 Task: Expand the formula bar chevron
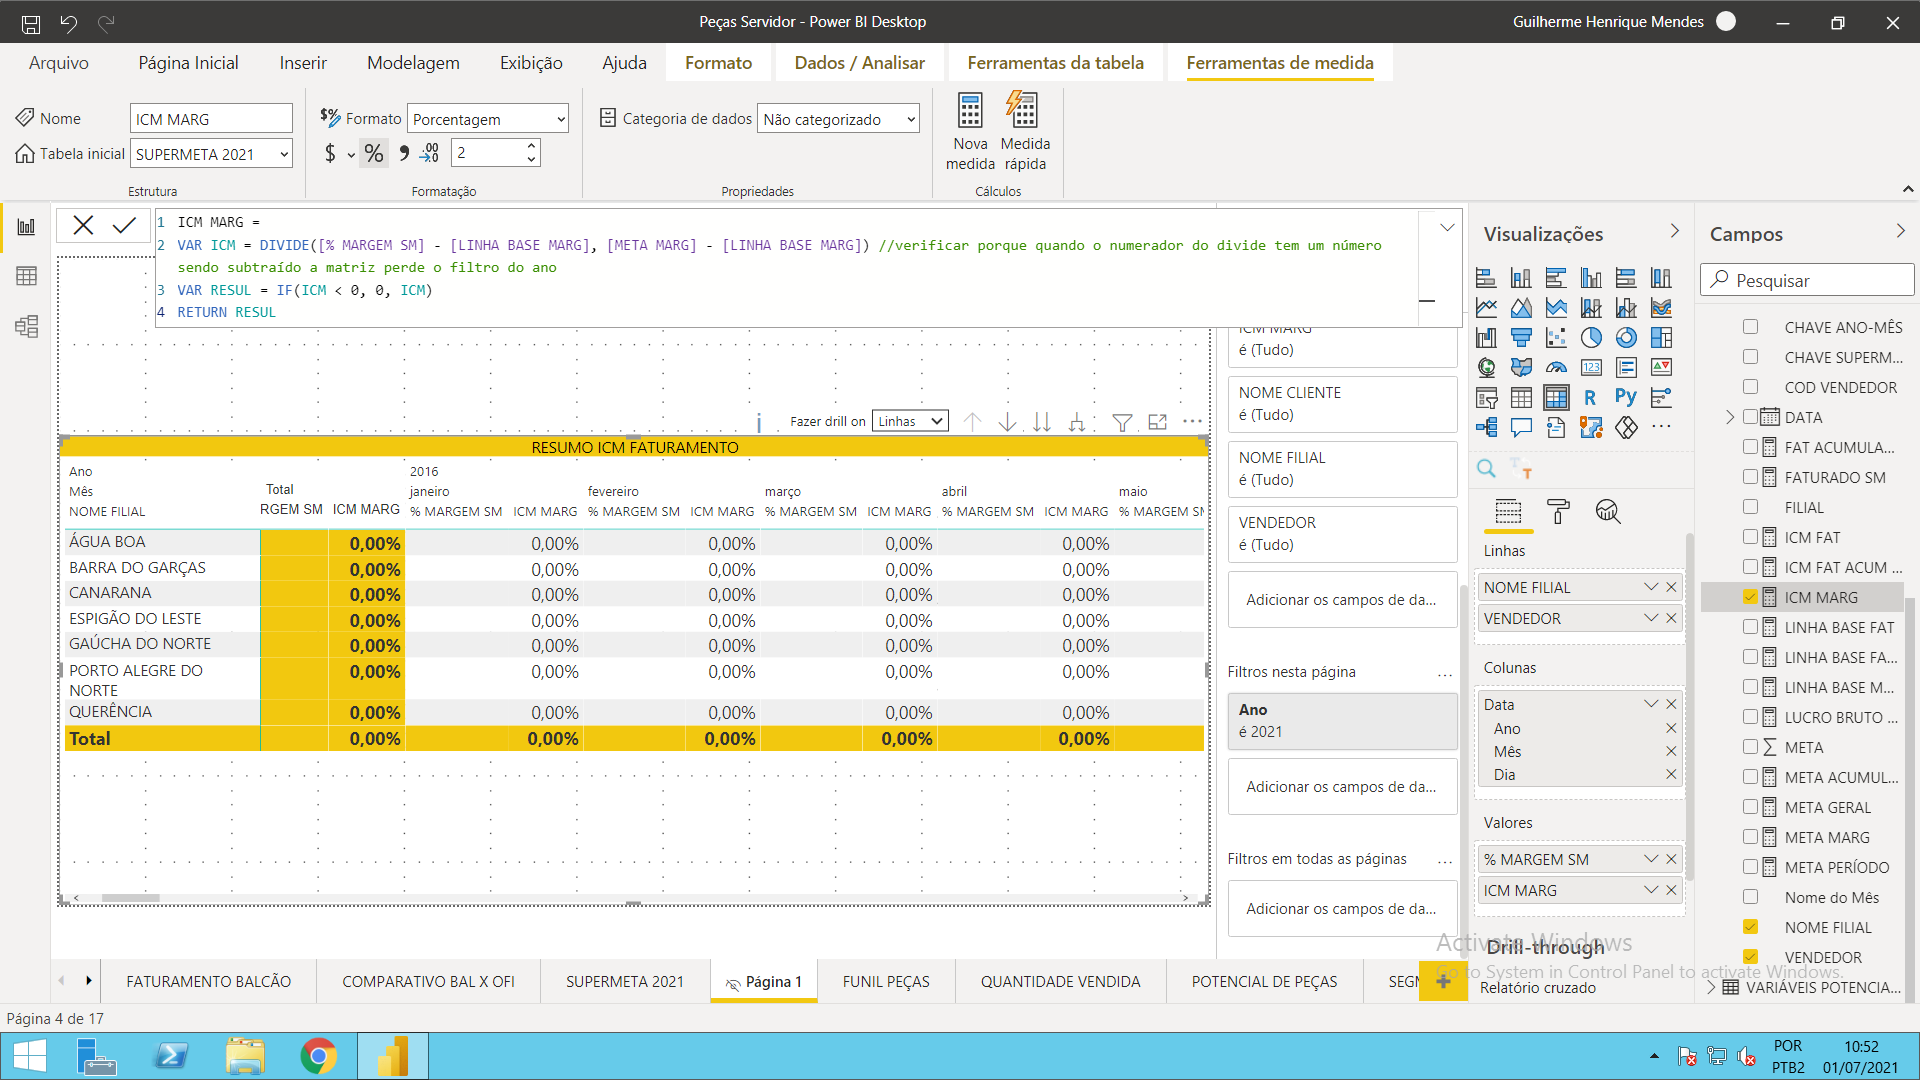(x=1446, y=228)
